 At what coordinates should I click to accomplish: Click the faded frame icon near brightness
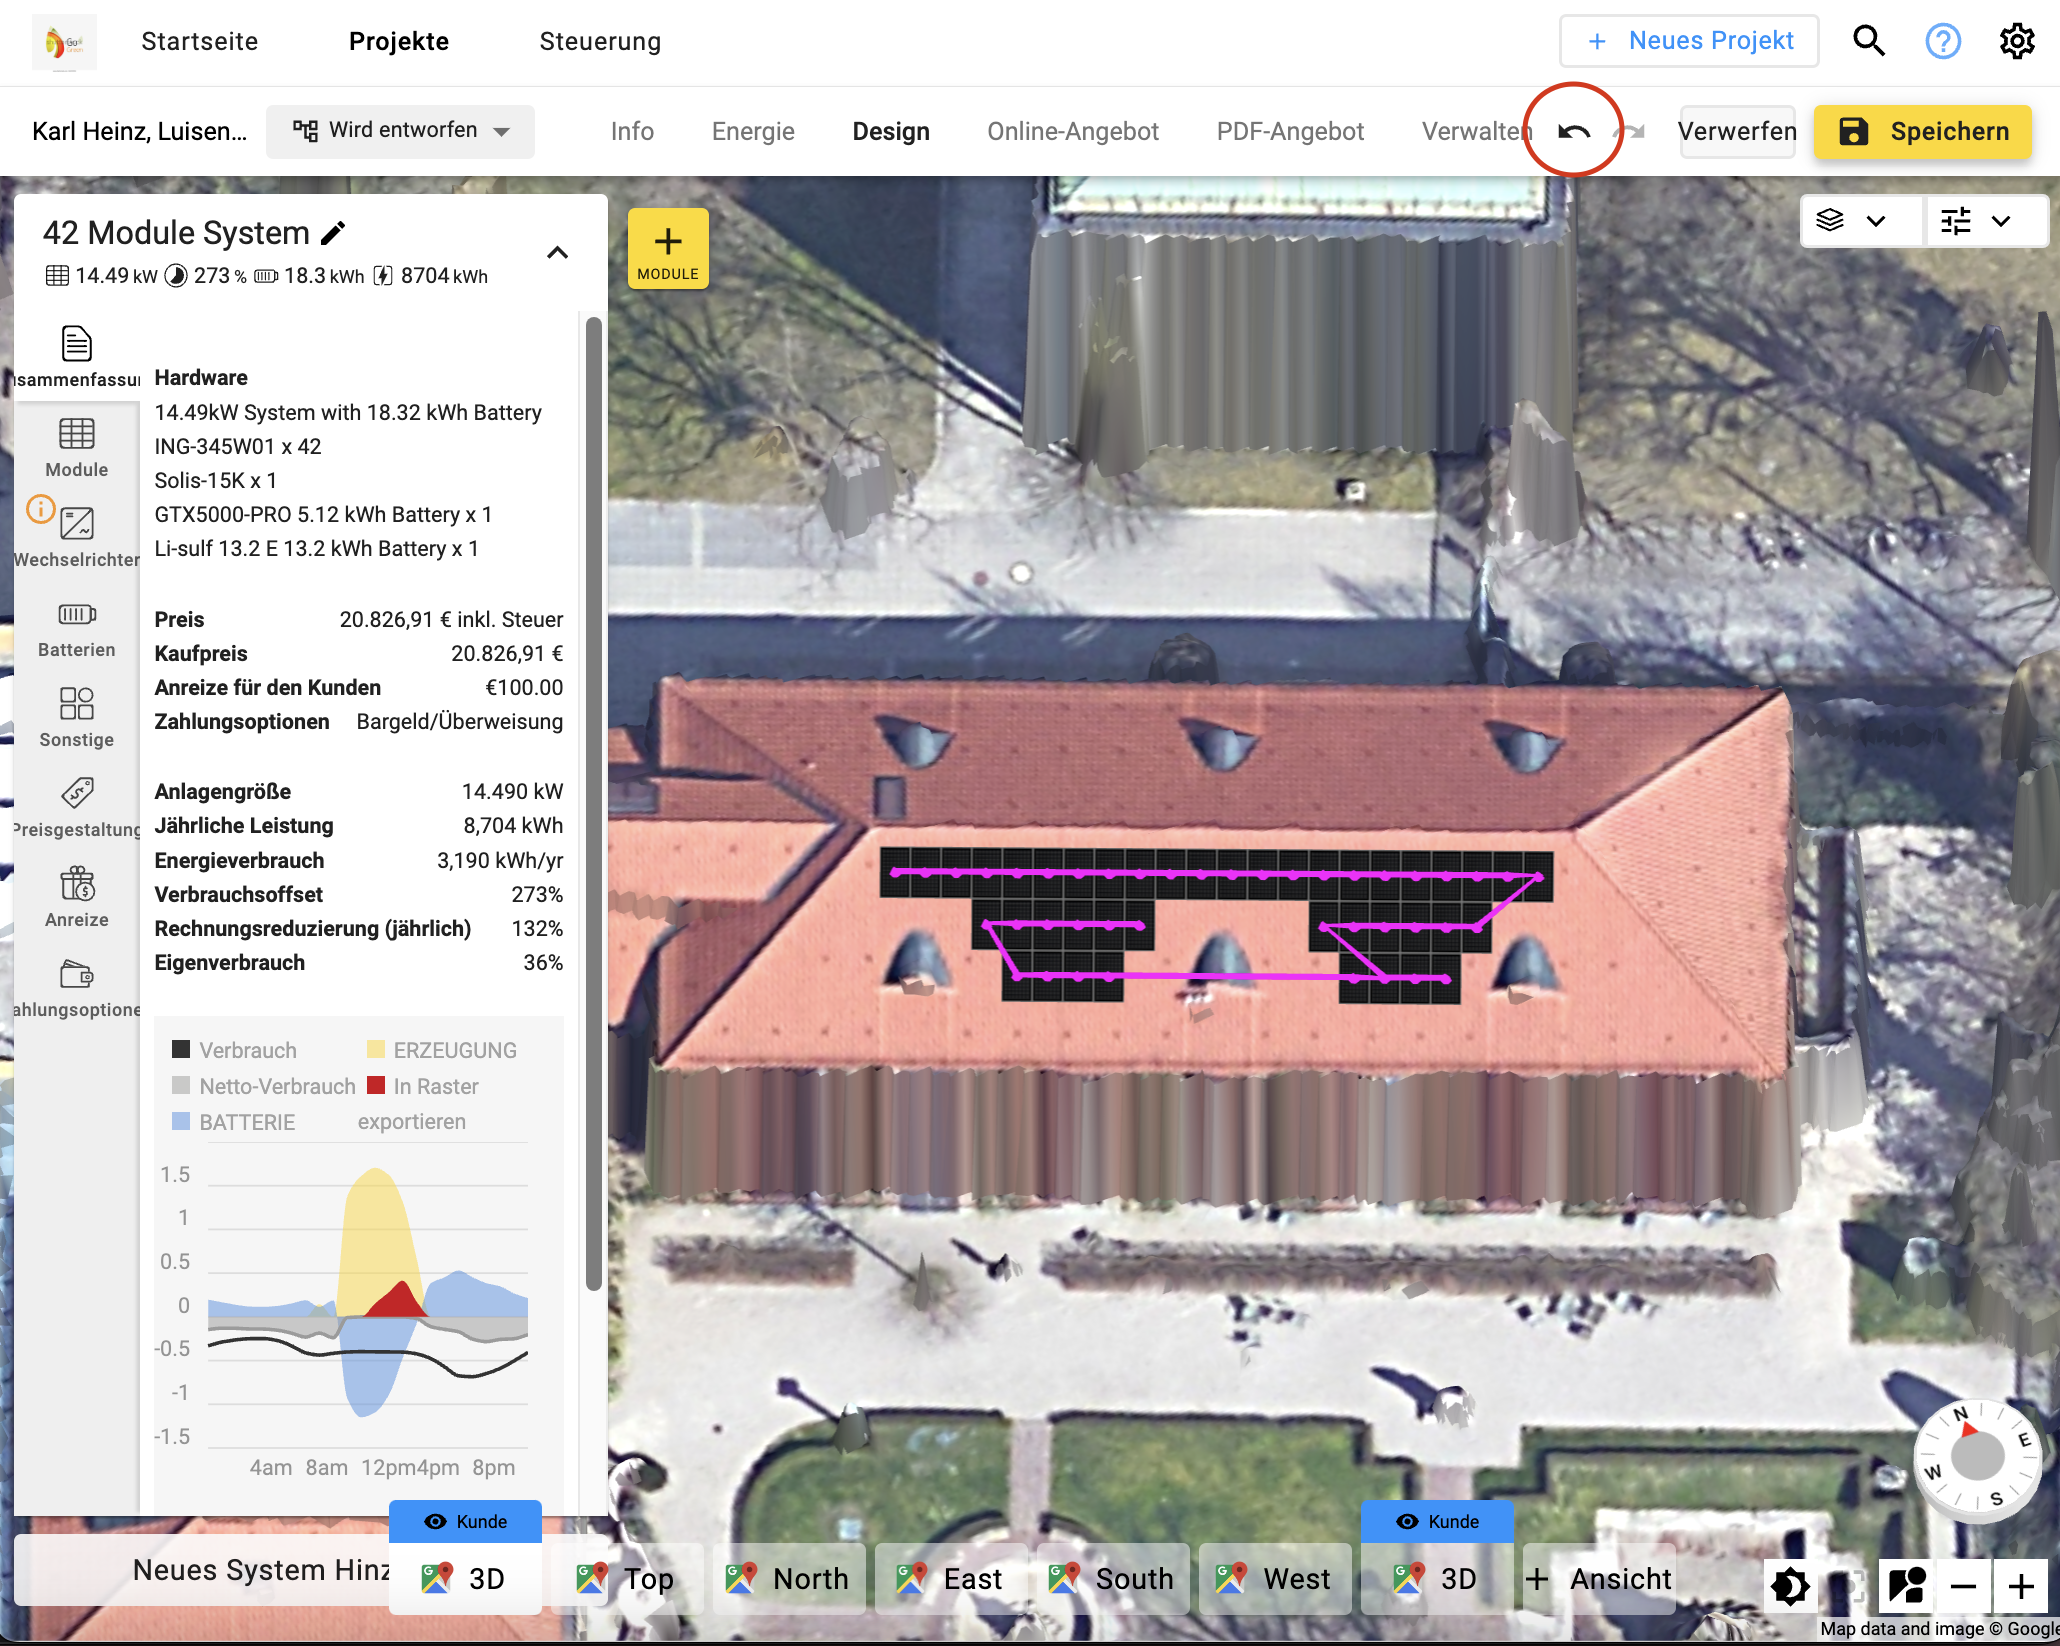tap(1852, 1586)
